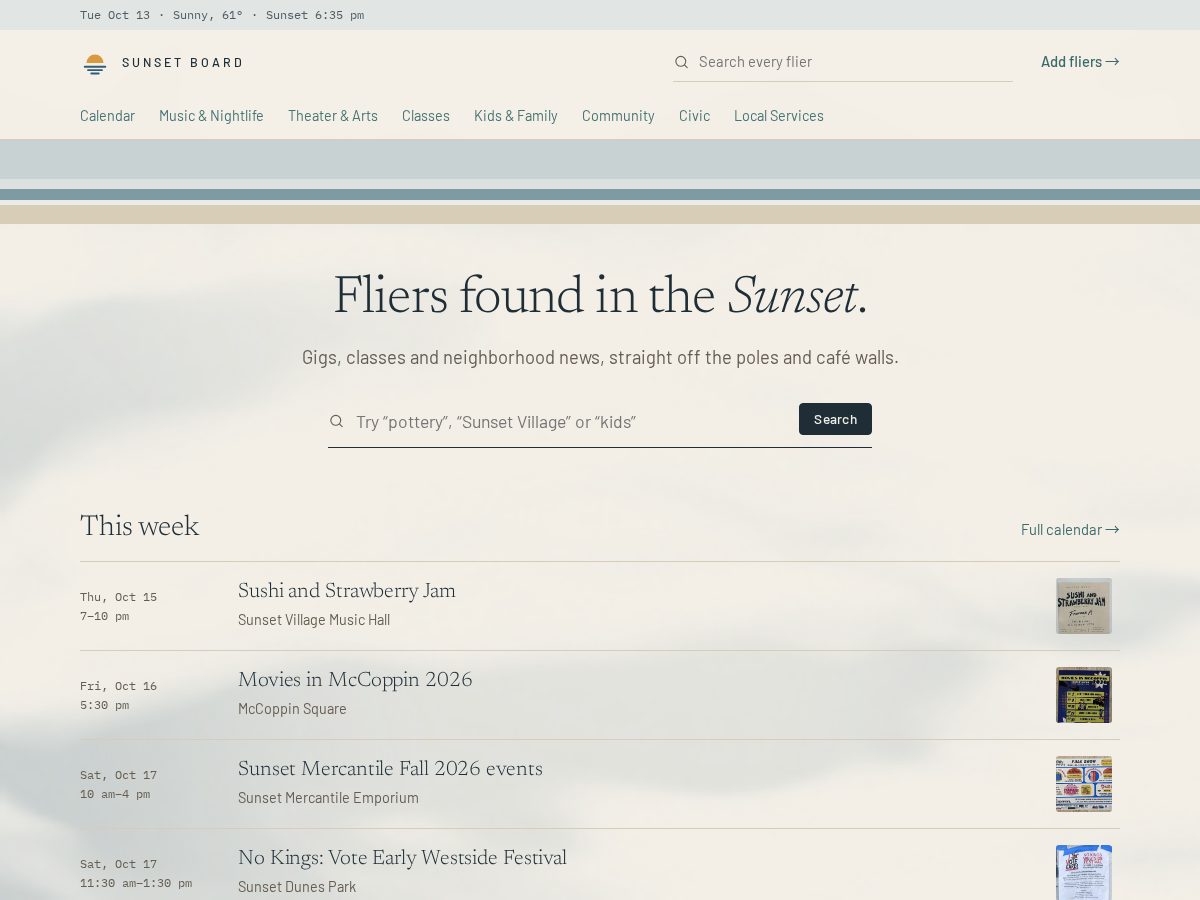1200x900 pixels.
Task: Go to Music & Nightlife section
Action: point(211,116)
